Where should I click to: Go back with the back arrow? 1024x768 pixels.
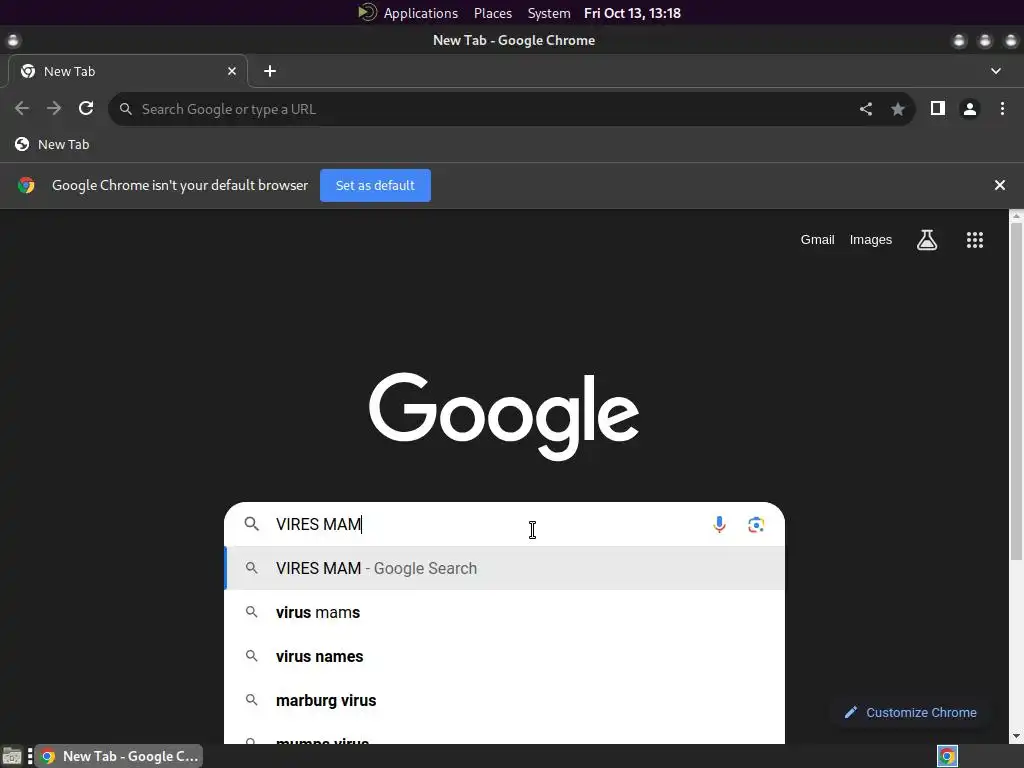[22, 108]
